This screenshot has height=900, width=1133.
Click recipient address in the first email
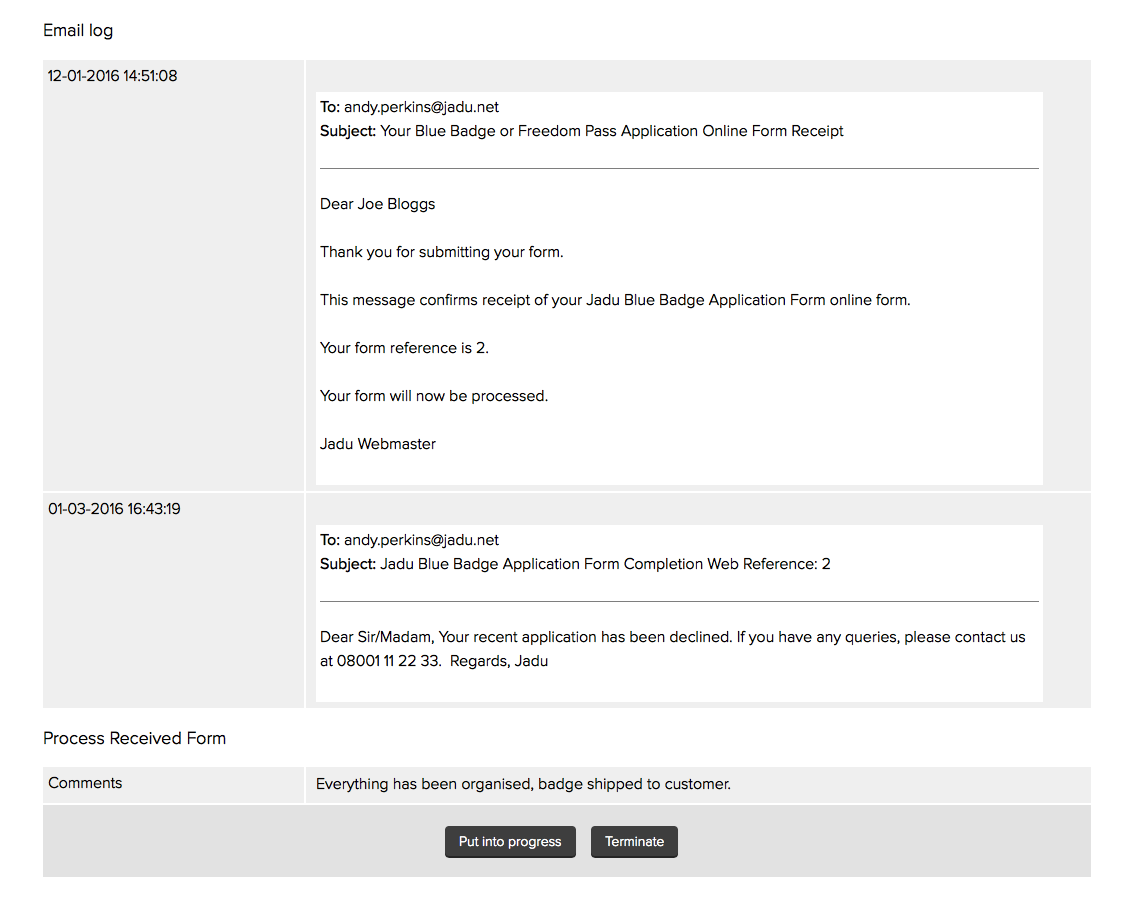click(421, 107)
